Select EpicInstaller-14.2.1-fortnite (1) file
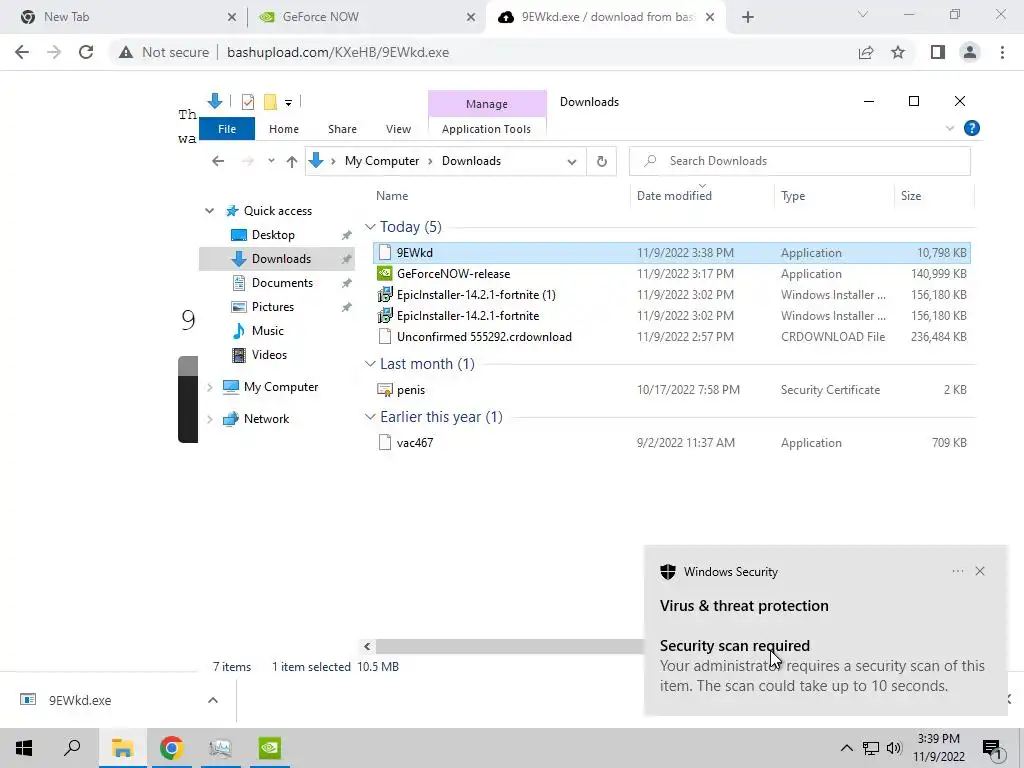Viewport: 1024px width, 768px height. tap(671, 295)
